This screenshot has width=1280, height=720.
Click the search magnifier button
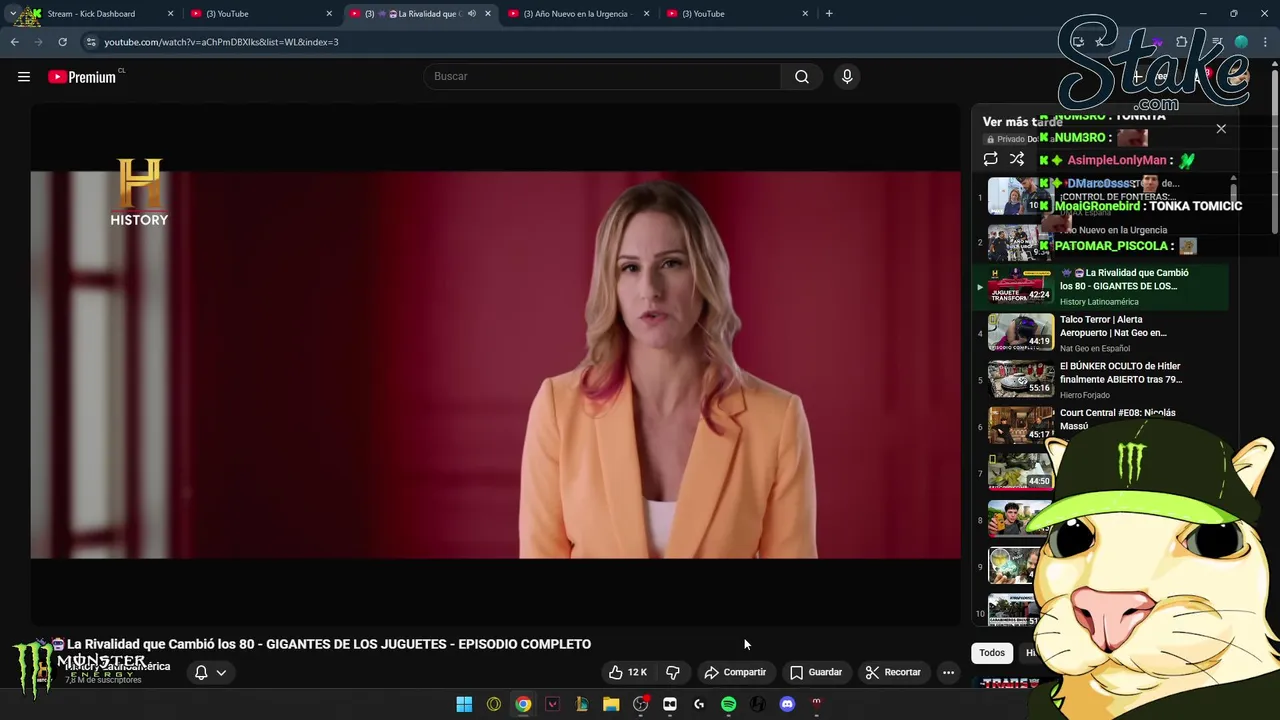[x=802, y=76]
